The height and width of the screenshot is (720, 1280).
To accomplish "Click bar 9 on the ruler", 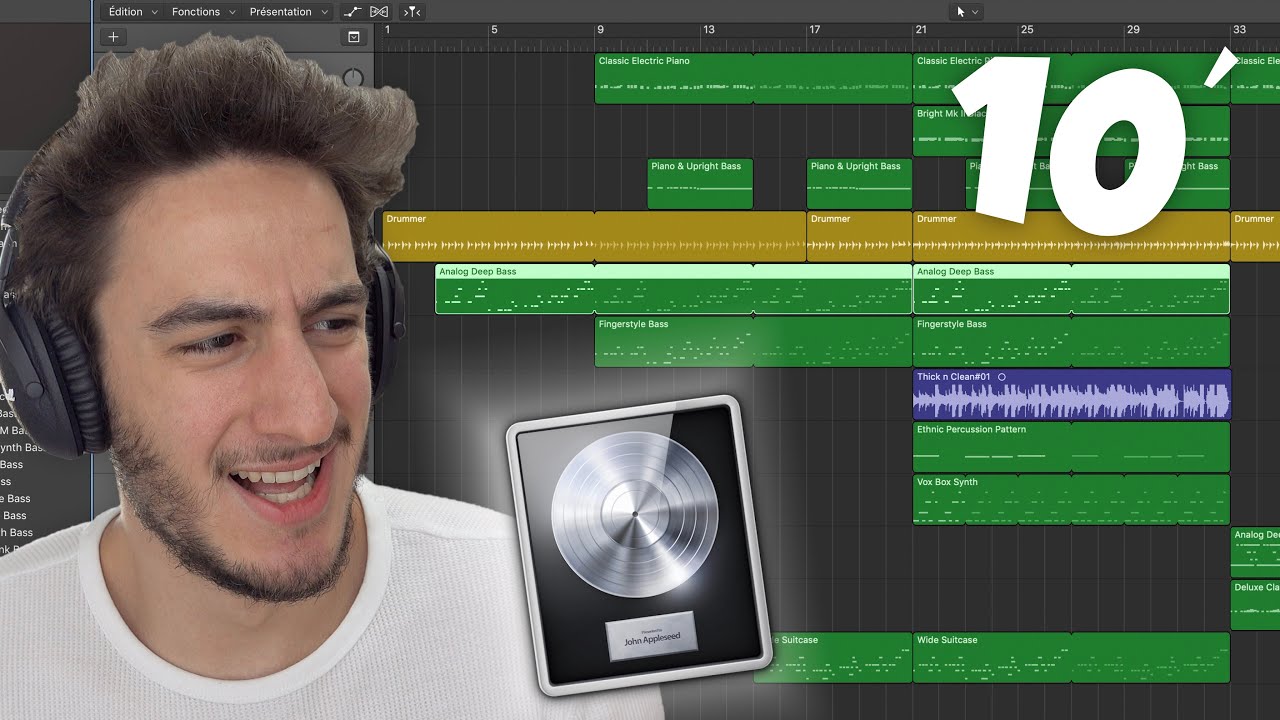I will [600, 30].
